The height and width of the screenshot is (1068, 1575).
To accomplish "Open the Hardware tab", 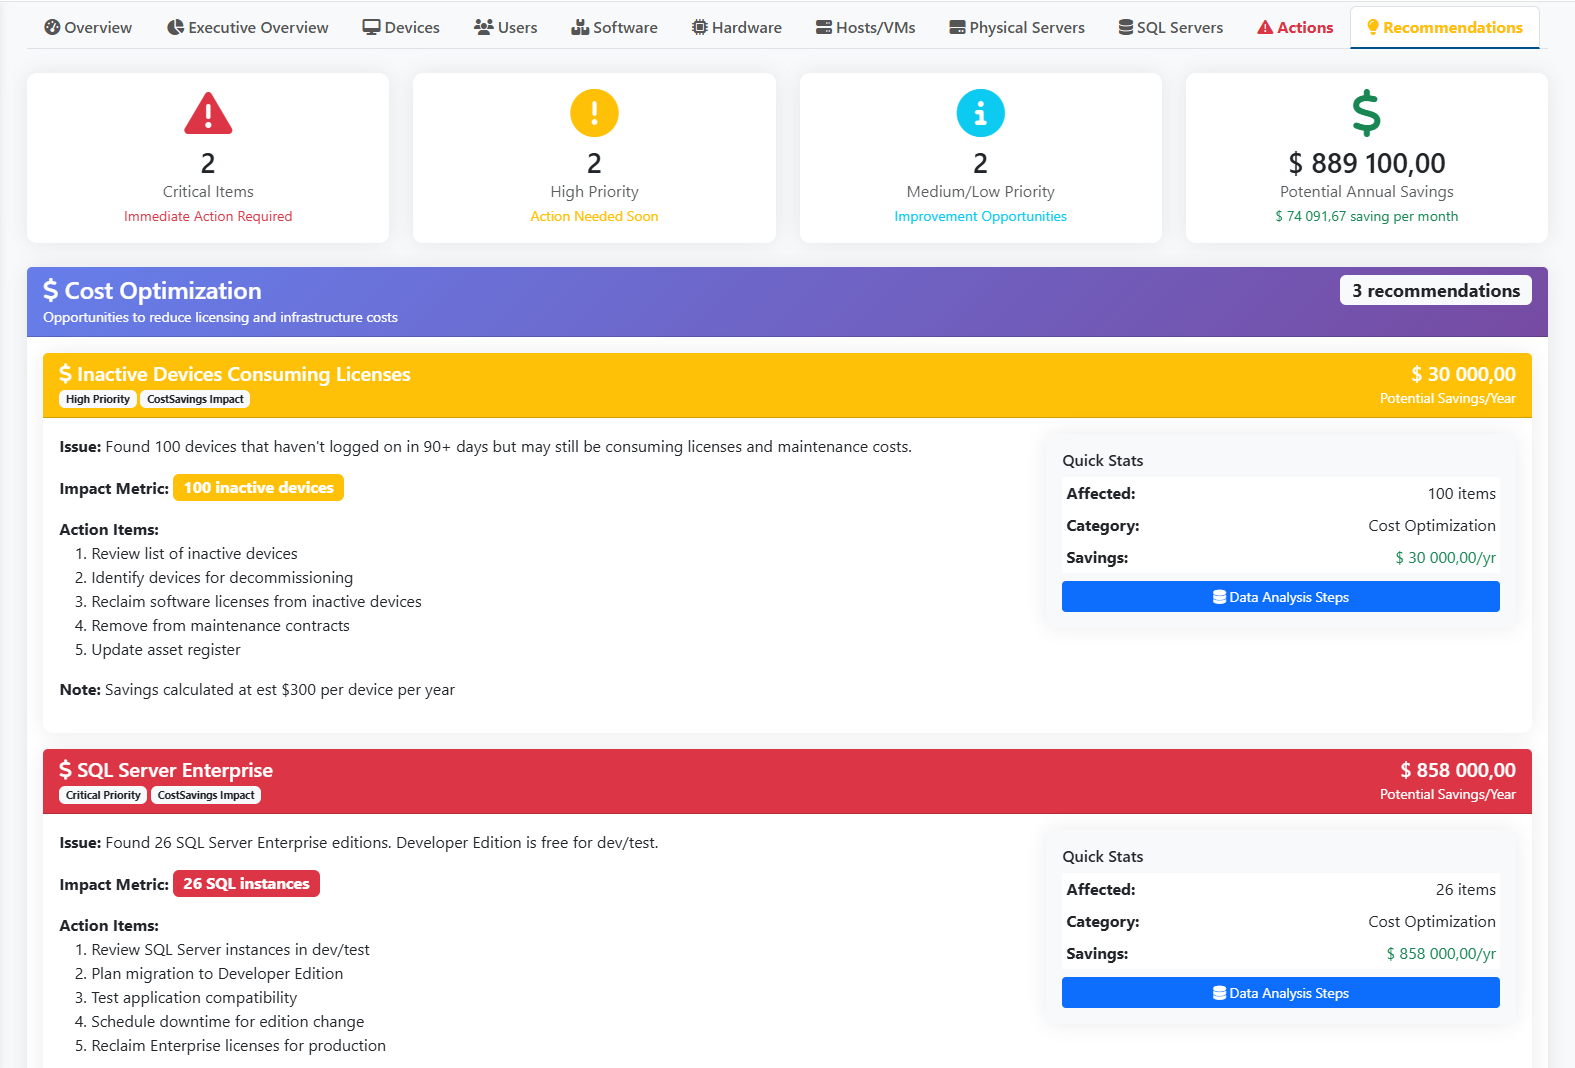I will 737,28.
